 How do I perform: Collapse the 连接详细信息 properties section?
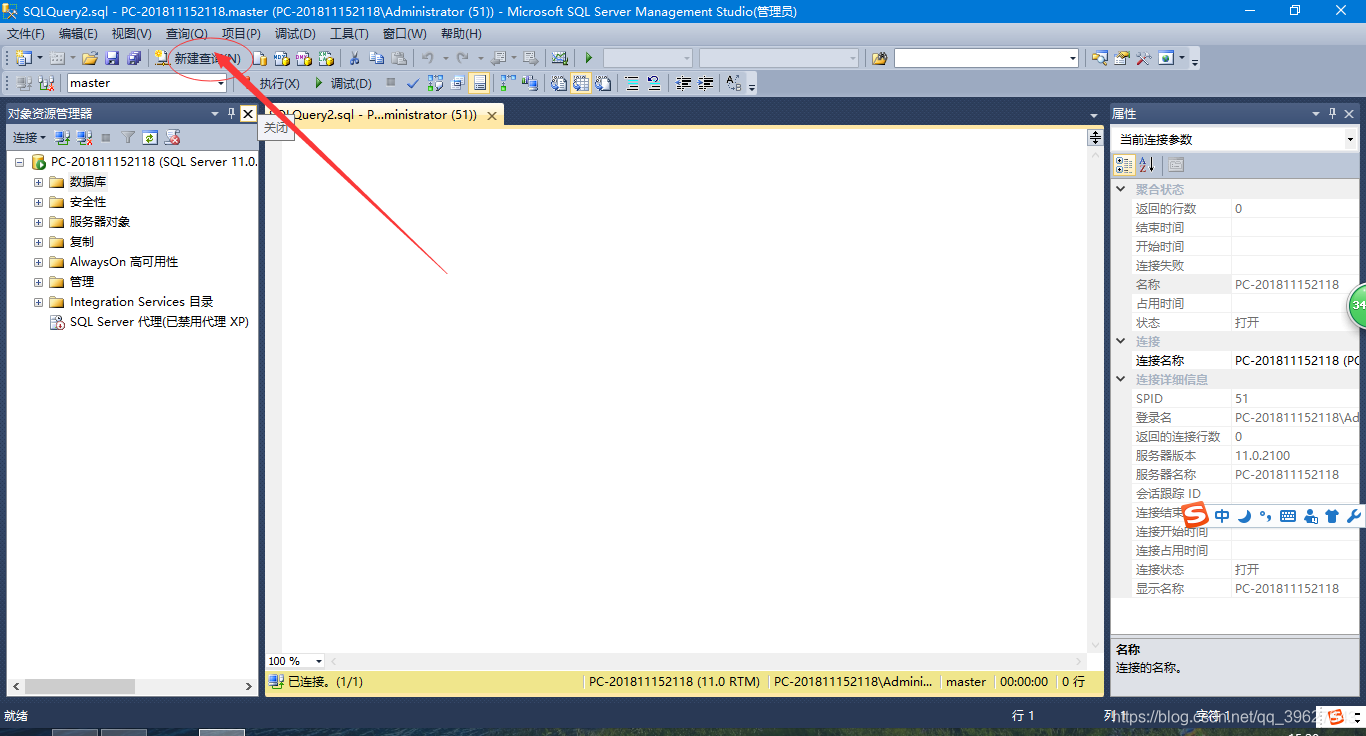[x=1121, y=379]
